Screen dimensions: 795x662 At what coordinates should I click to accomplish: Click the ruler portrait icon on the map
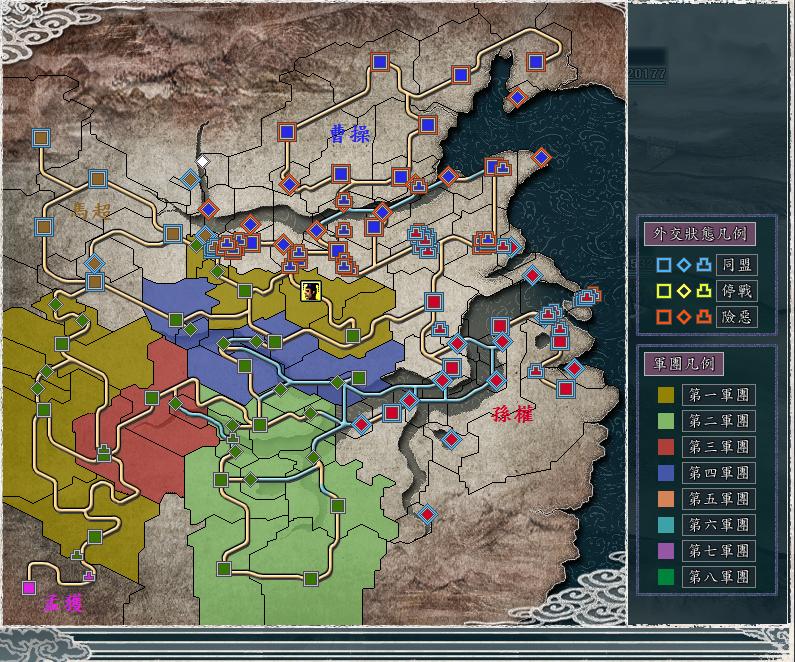tap(310, 291)
